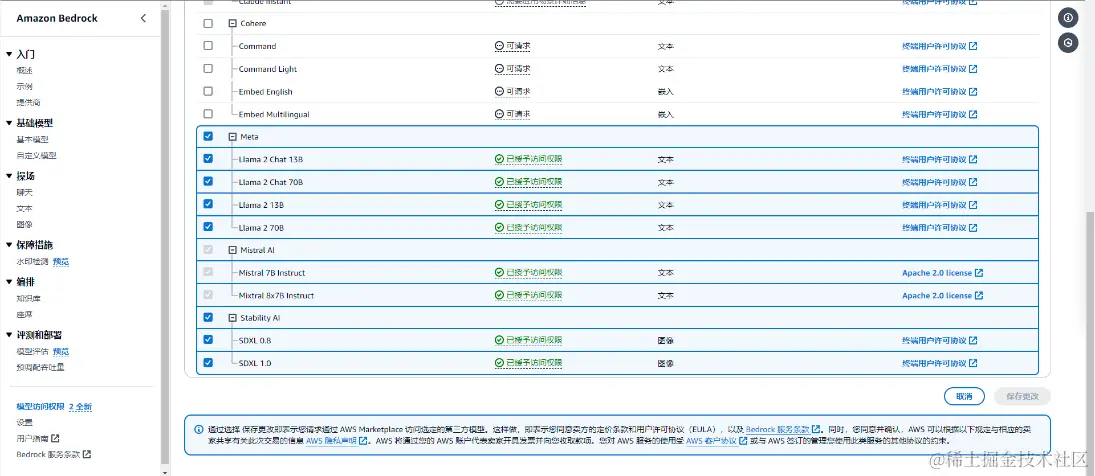Screen dimensions: 1095x476
Task: Collapse the Stability AI model group
Action: pos(233,318)
